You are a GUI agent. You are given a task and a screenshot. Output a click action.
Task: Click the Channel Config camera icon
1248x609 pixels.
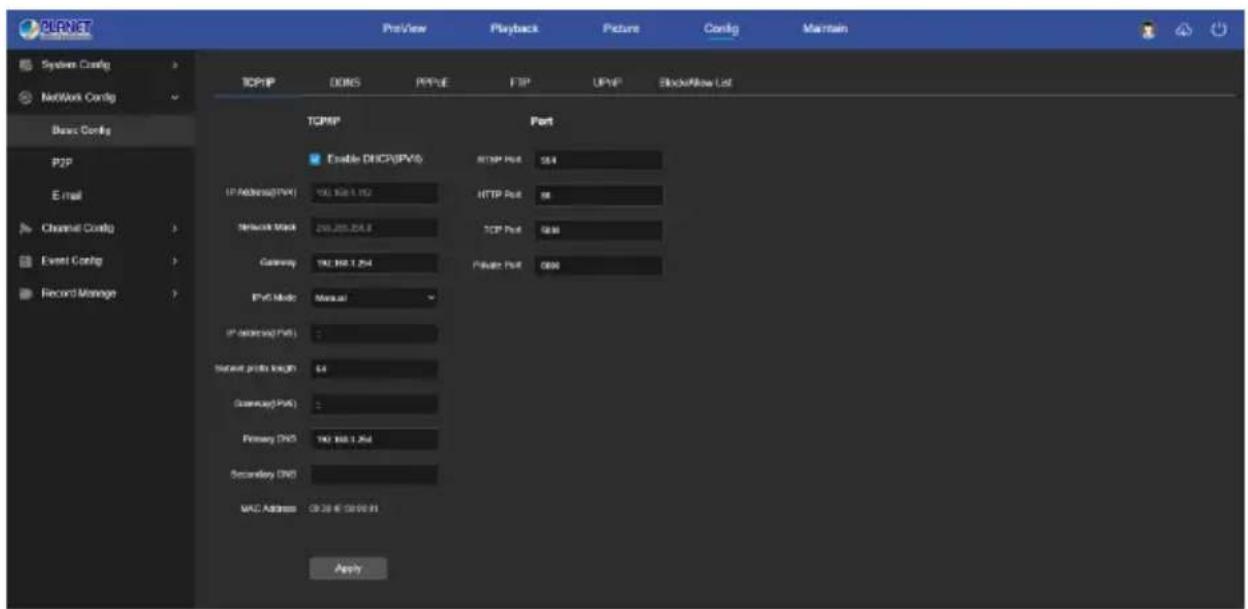tap(24, 228)
